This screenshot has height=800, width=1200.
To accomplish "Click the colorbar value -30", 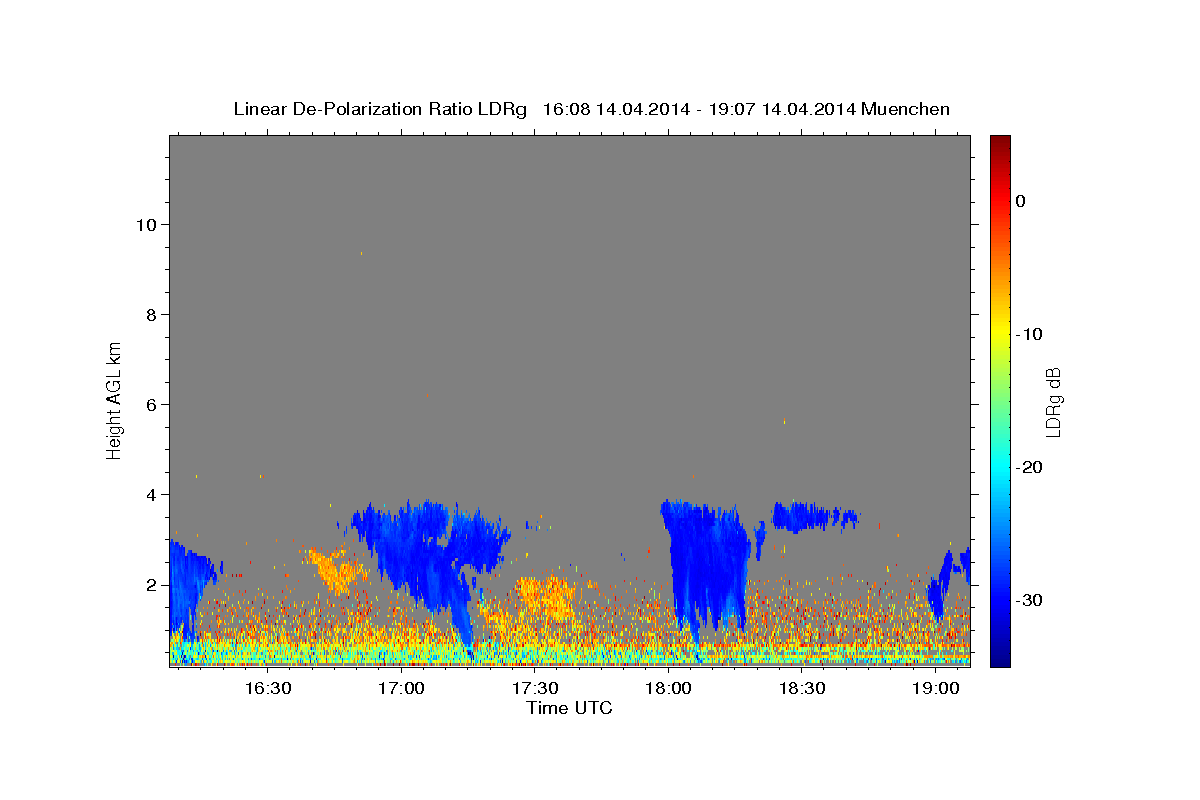I will tap(1028, 600).
